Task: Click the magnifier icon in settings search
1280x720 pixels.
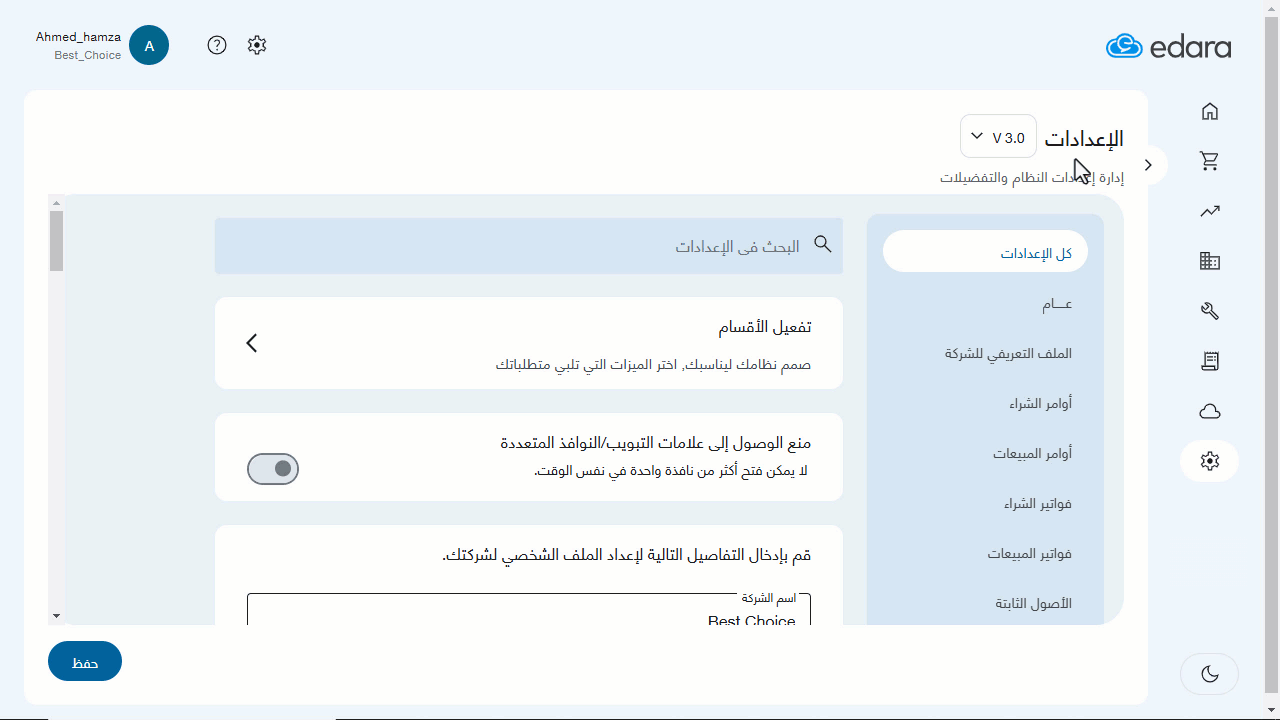Action: (x=823, y=244)
